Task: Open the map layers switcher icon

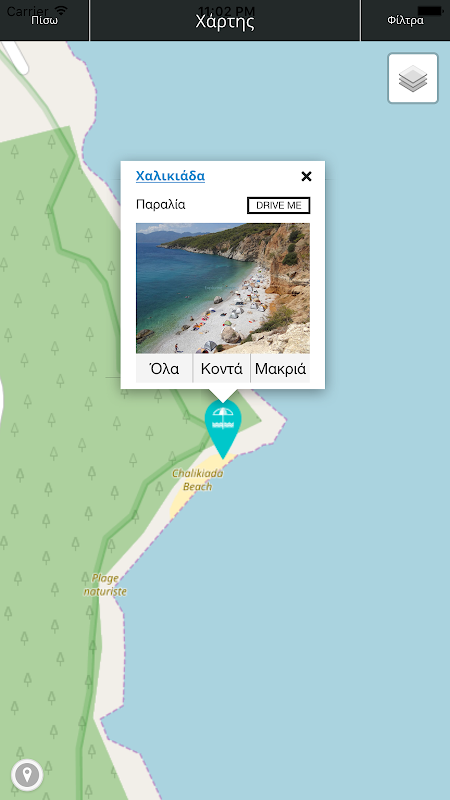Action: (x=413, y=79)
